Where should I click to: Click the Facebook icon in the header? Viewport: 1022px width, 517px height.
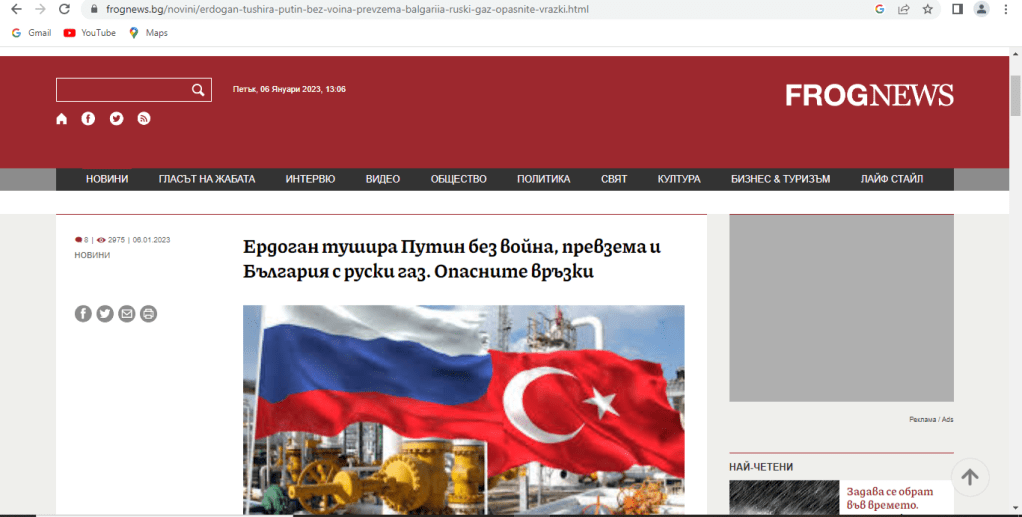89,119
